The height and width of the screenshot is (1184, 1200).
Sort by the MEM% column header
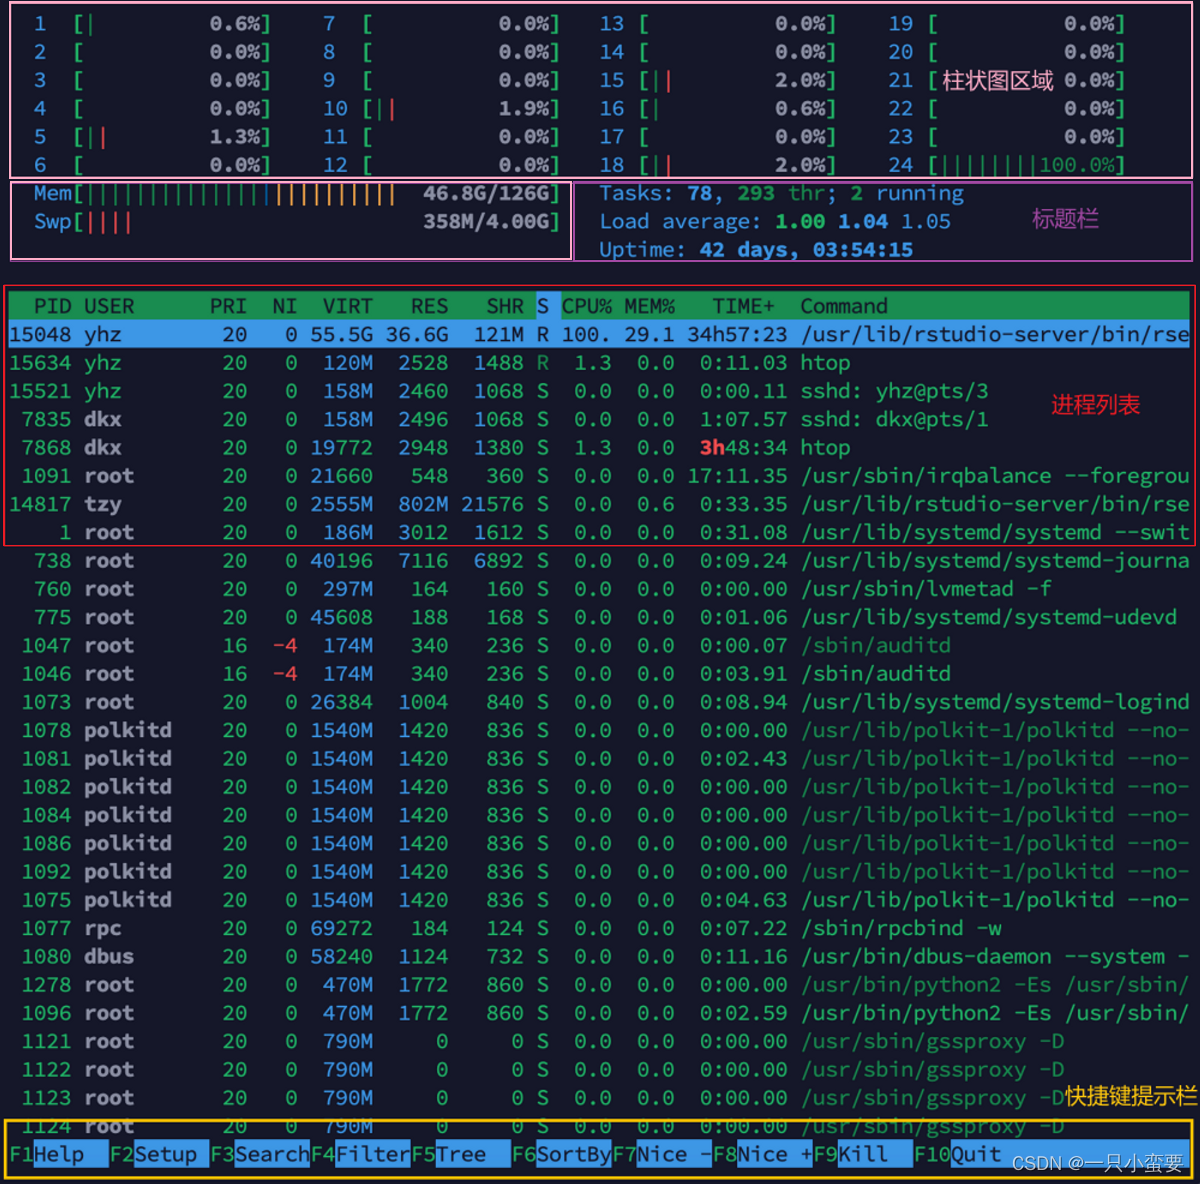pos(650,306)
